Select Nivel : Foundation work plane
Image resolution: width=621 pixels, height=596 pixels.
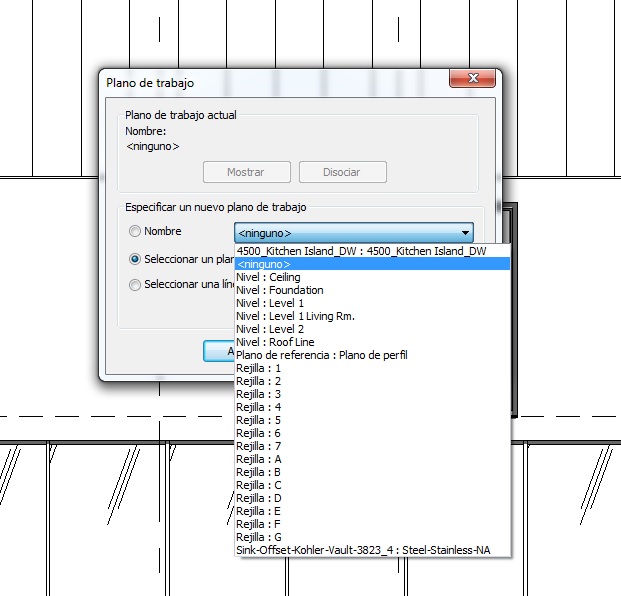coord(279,290)
